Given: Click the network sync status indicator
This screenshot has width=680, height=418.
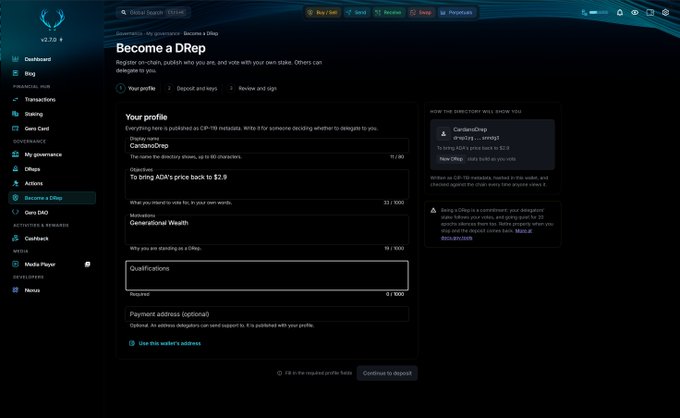Looking at the screenshot, I should 595,13.
